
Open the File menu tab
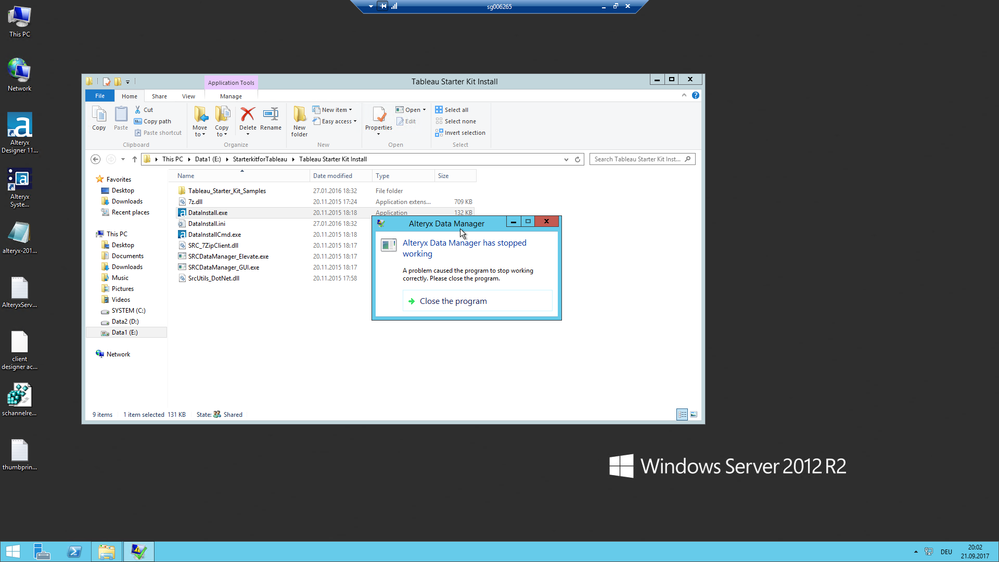tap(99, 96)
